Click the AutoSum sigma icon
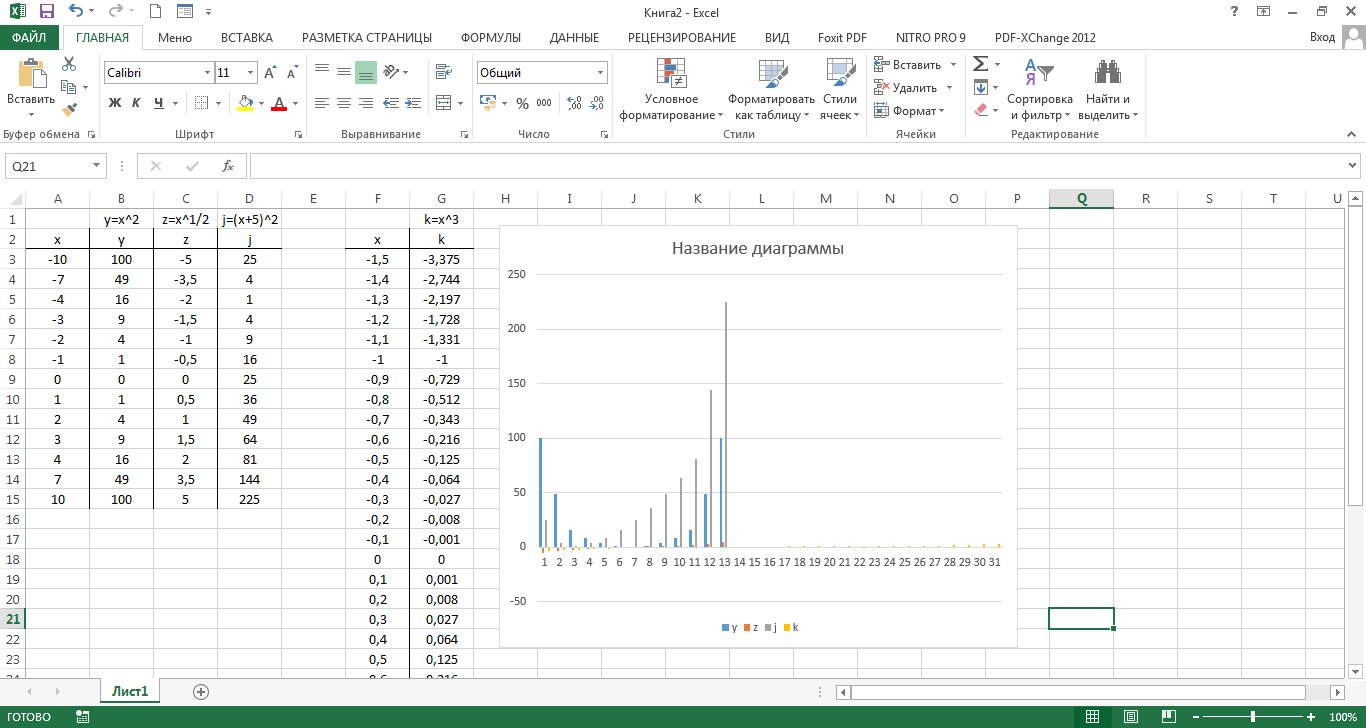 pyautogui.click(x=981, y=64)
